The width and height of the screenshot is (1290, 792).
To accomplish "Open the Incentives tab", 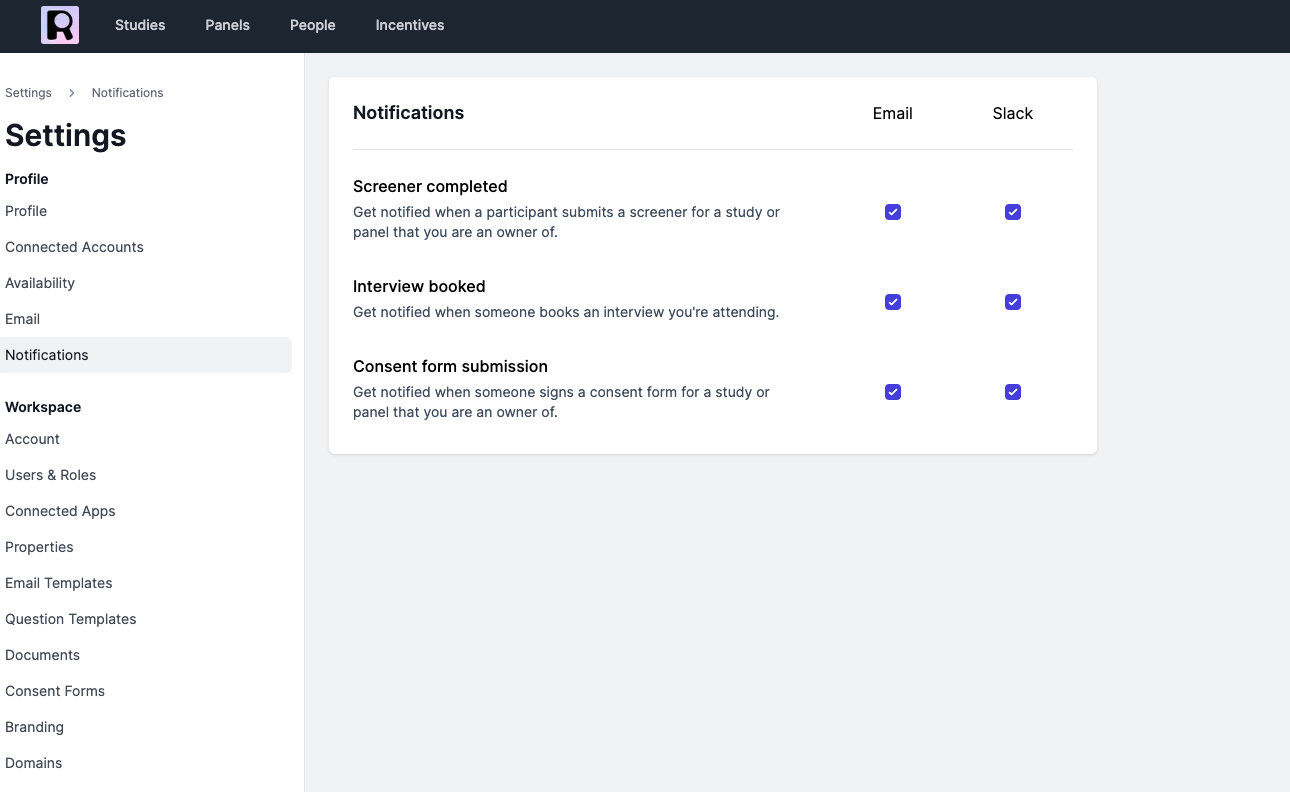I will click(x=410, y=25).
